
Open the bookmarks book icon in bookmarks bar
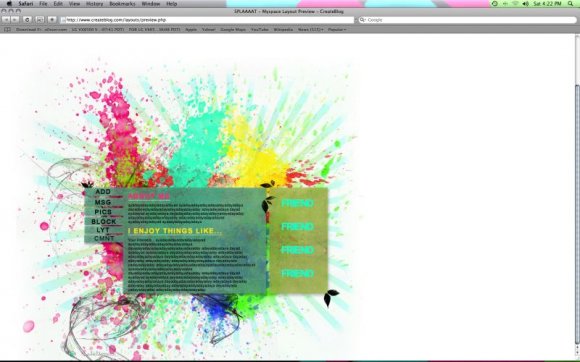point(7,30)
